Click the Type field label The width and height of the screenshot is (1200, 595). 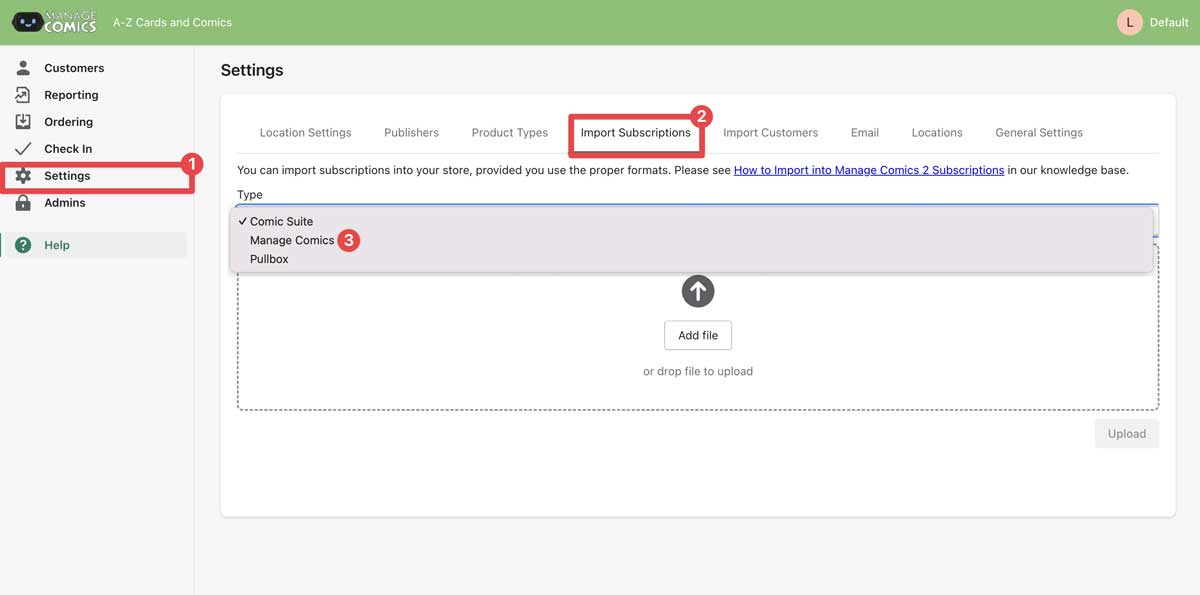[250, 195]
